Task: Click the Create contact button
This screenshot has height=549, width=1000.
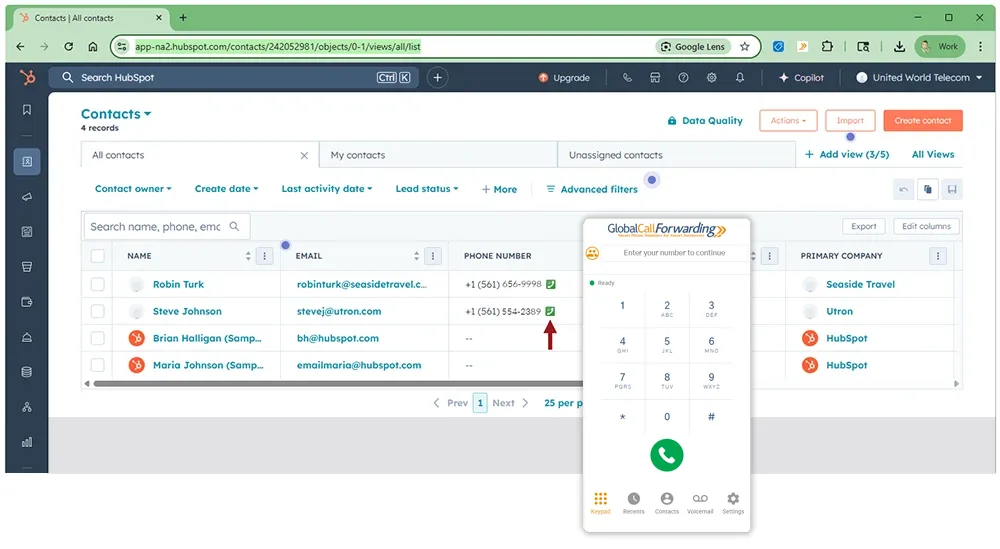Action: pos(923,121)
